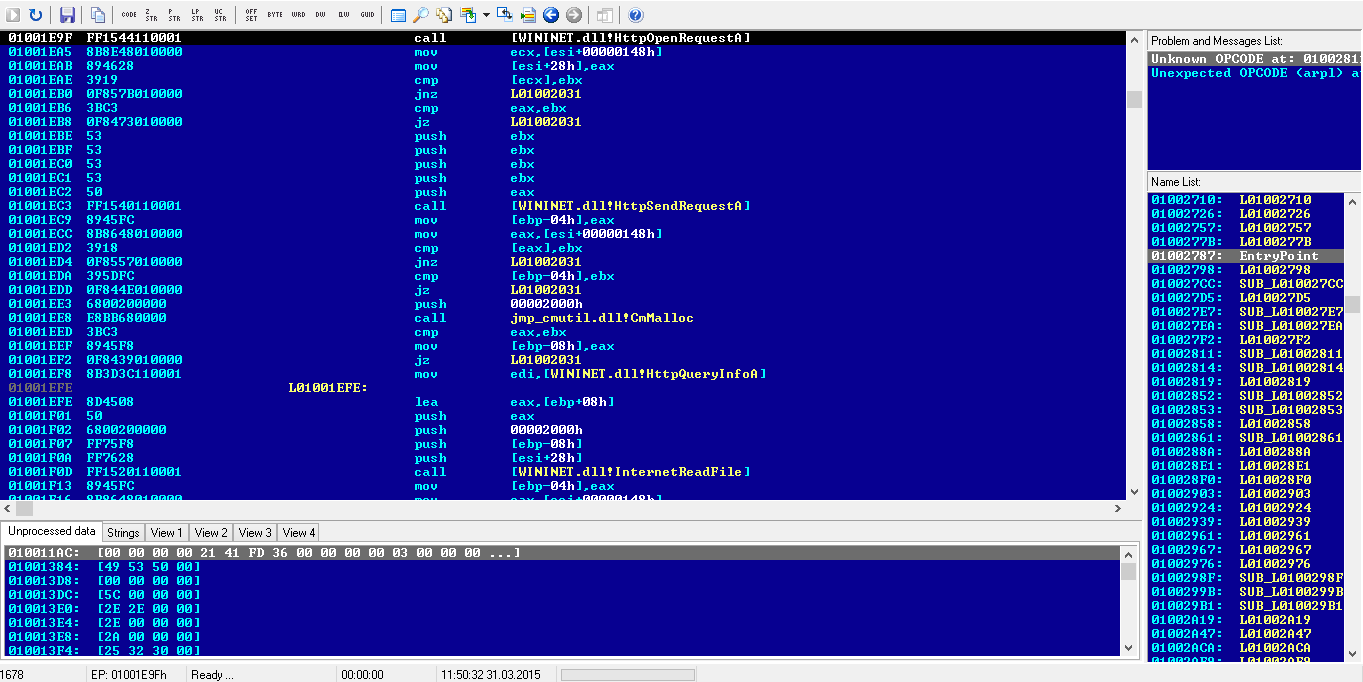The width and height of the screenshot is (1363, 682).
Task: Click the window swap arrows icon
Action: point(505,15)
